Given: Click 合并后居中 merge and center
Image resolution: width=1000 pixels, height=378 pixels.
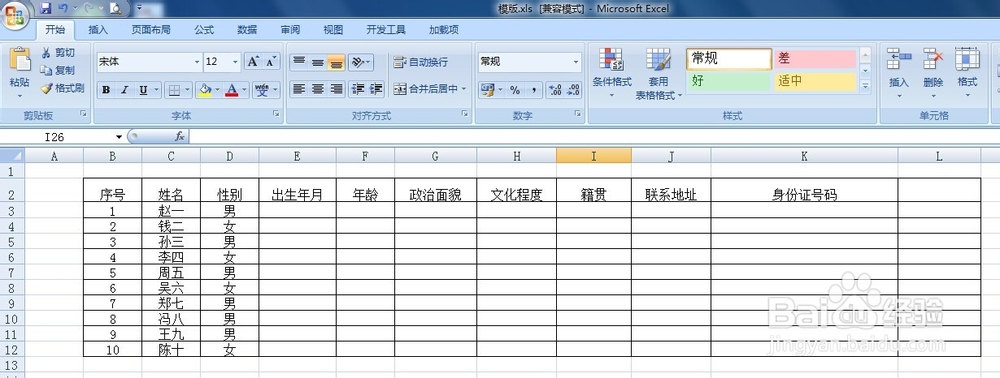Looking at the screenshot, I should (x=425, y=89).
